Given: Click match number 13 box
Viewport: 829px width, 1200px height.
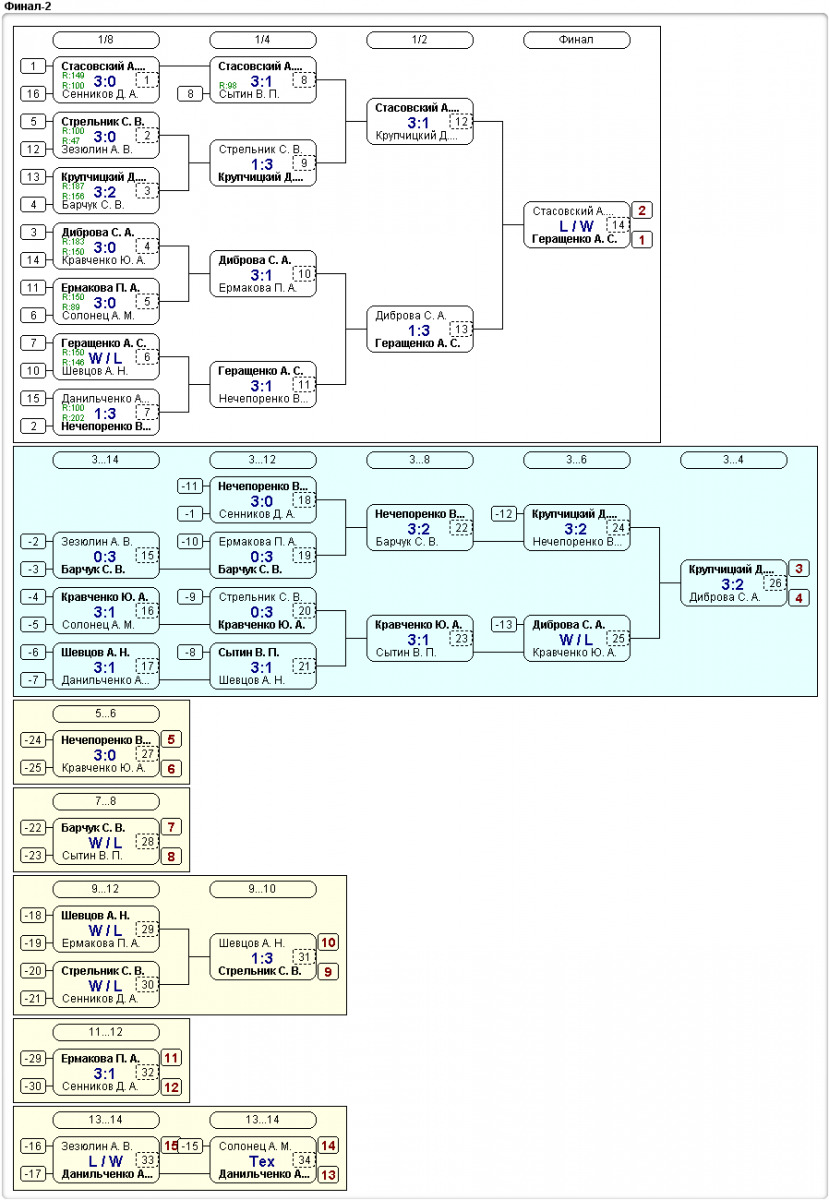Looking at the screenshot, I should (x=461, y=328).
